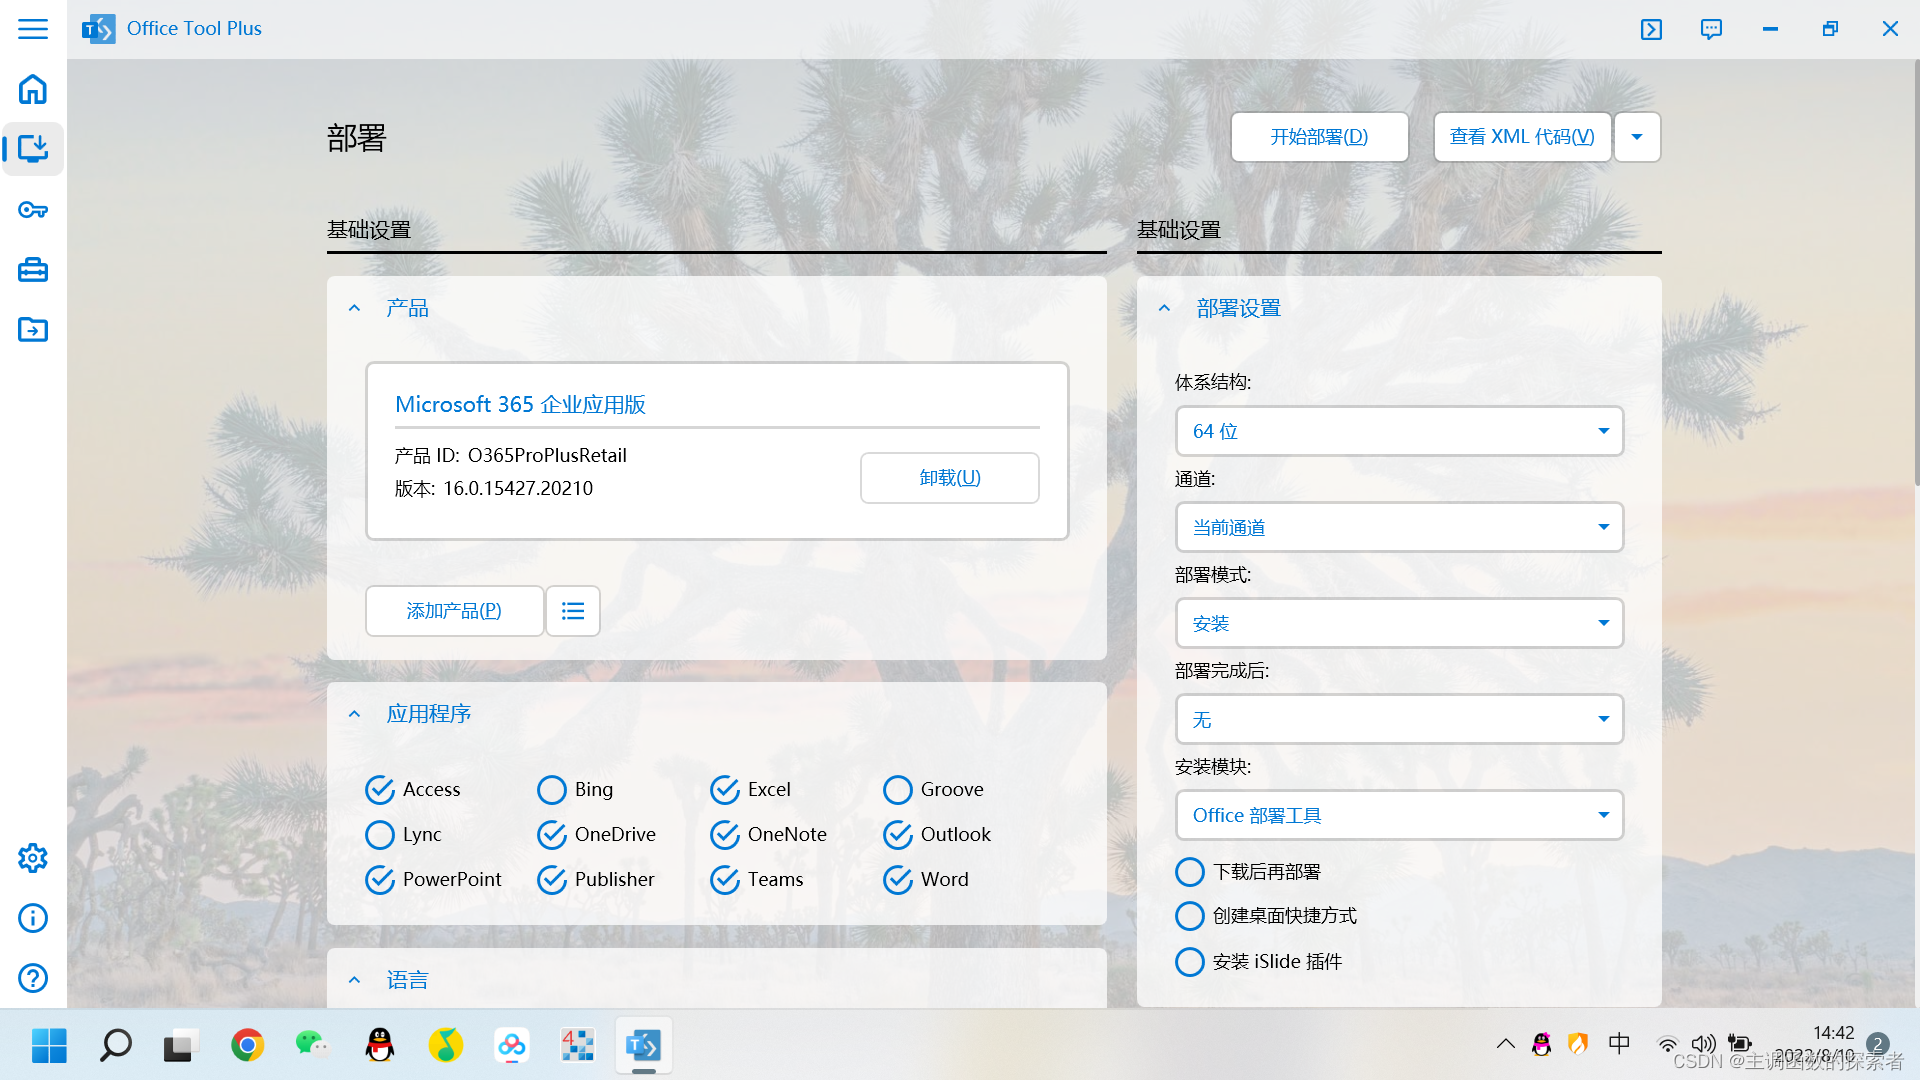1920x1080 pixels.
Task: Go to the Home page icon
Action: coord(33,89)
